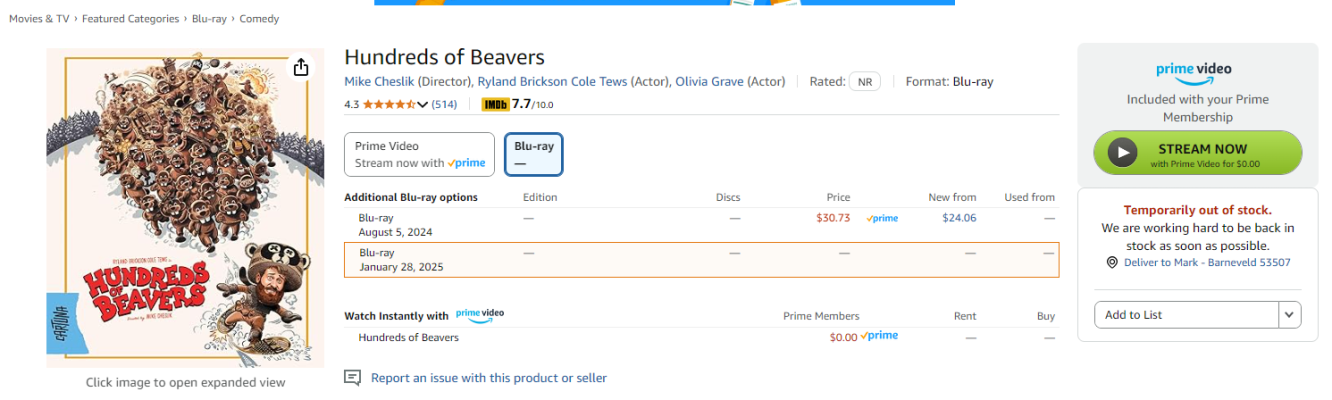The image size is (1332, 400).
Task: Click the prime video logo beside Watch Instantly
Action: 480,314
